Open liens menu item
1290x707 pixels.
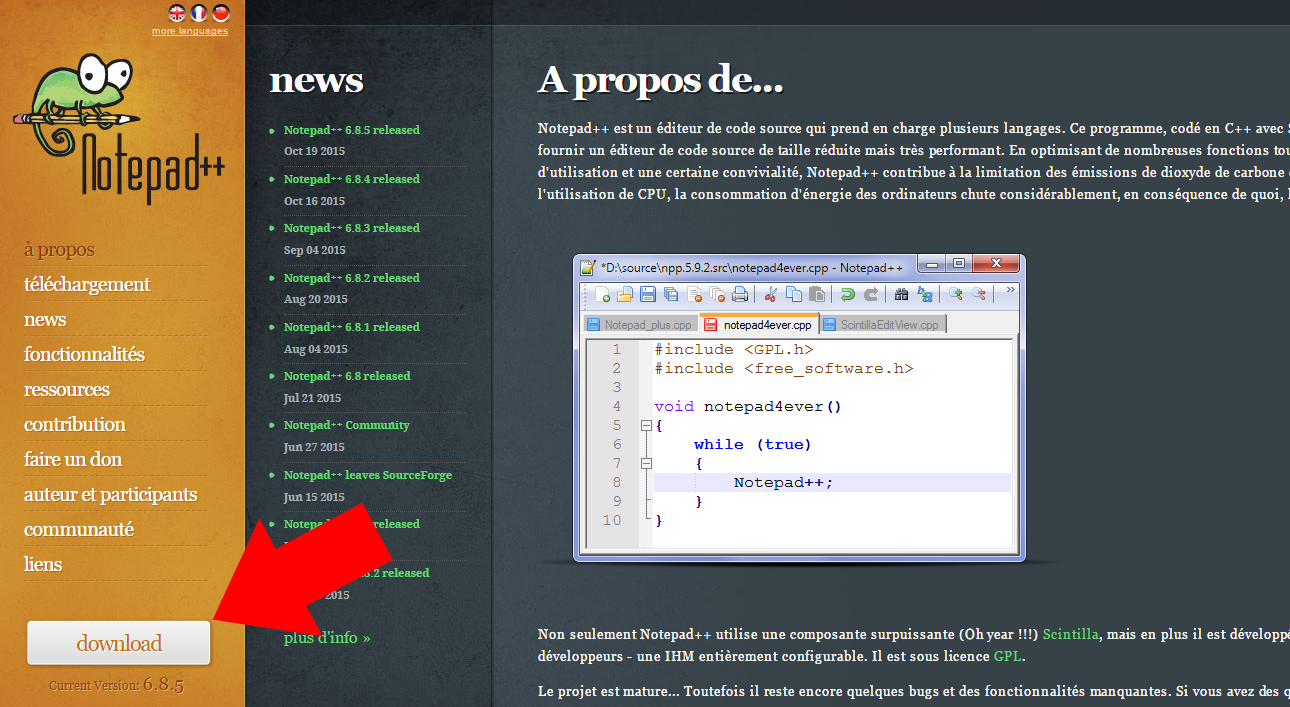point(43,564)
